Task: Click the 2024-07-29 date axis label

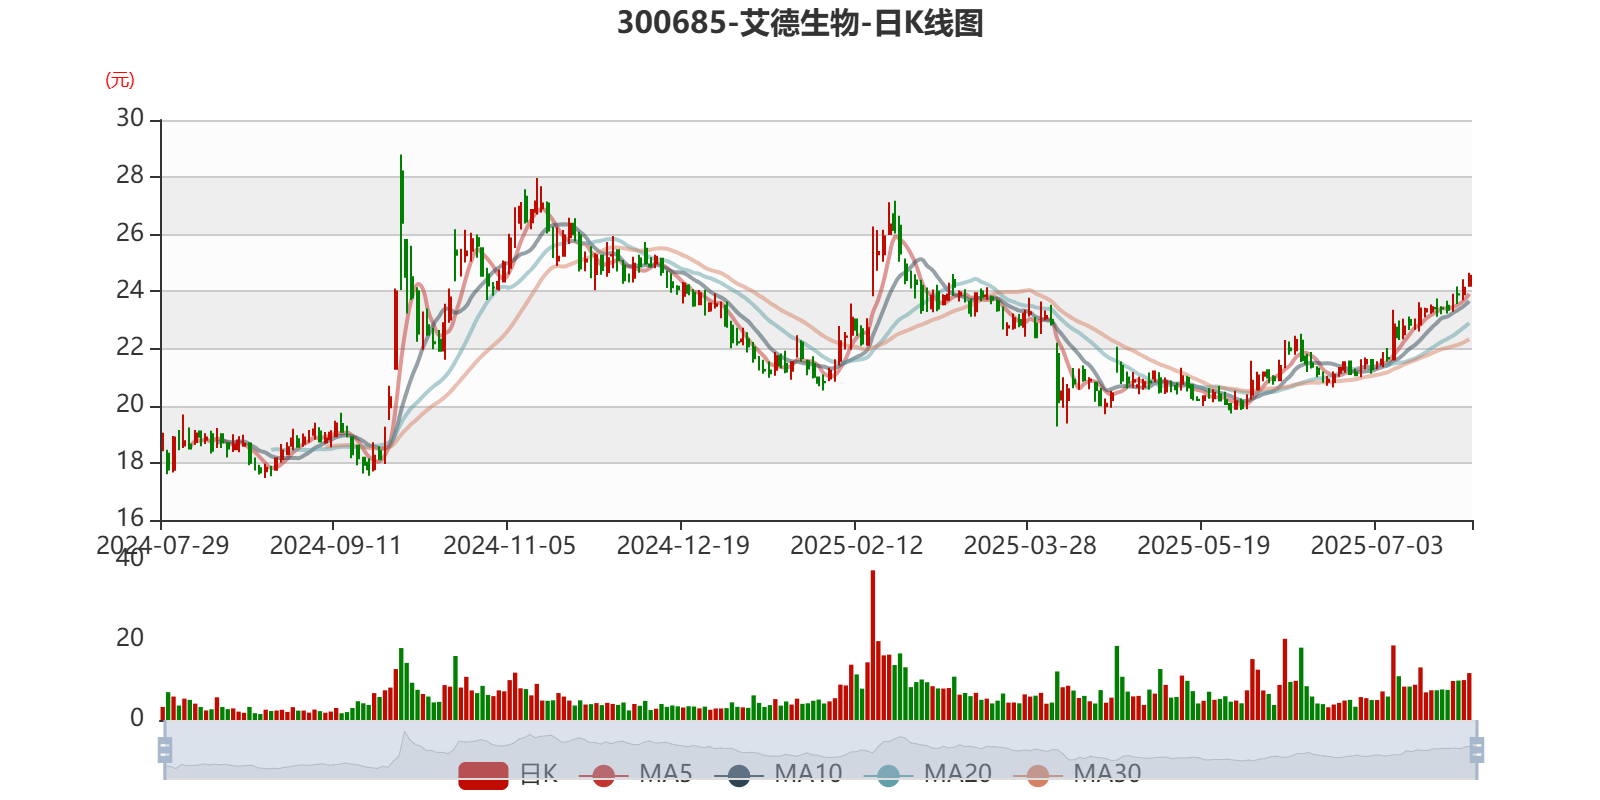Action: click(162, 546)
